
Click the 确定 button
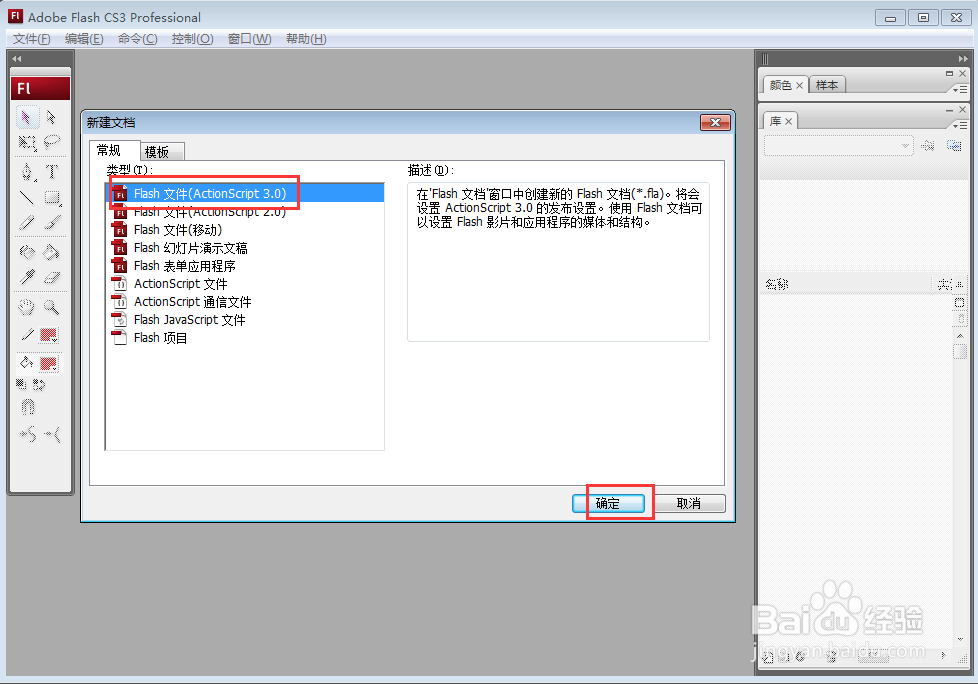pyautogui.click(x=608, y=503)
